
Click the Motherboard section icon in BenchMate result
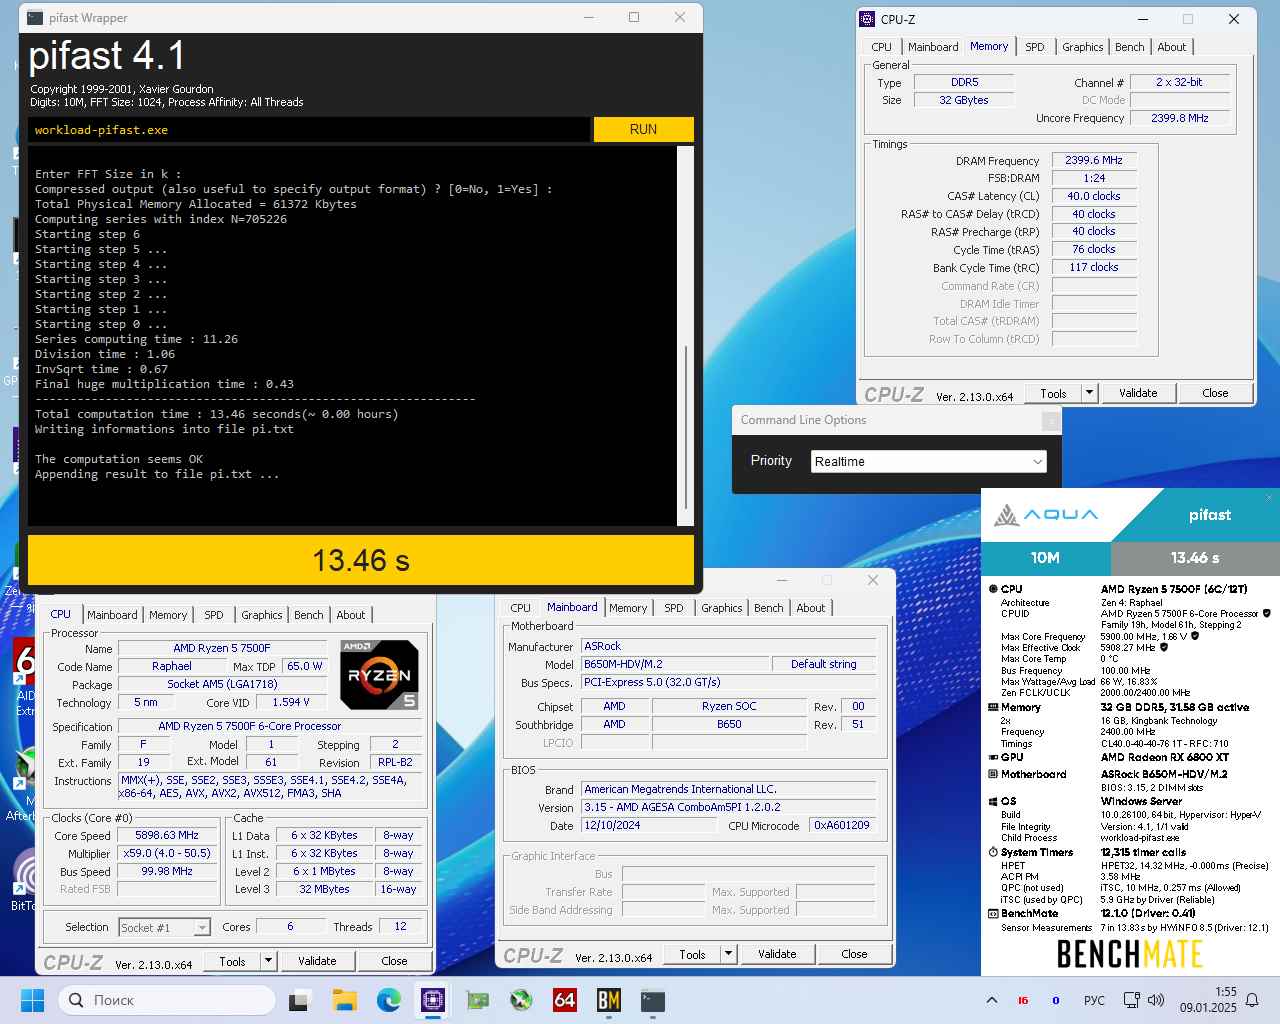[x=993, y=774]
